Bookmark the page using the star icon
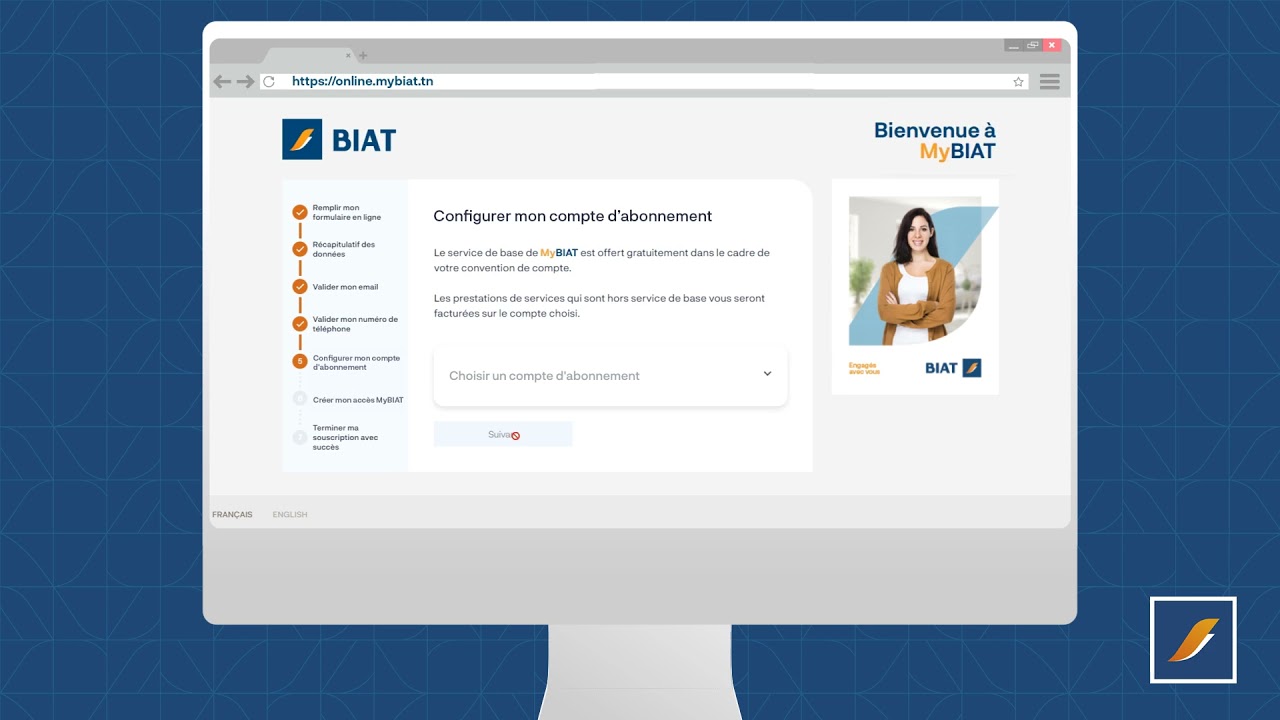Image resolution: width=1280 pixels, height=720 pixels. (1017, 81)
